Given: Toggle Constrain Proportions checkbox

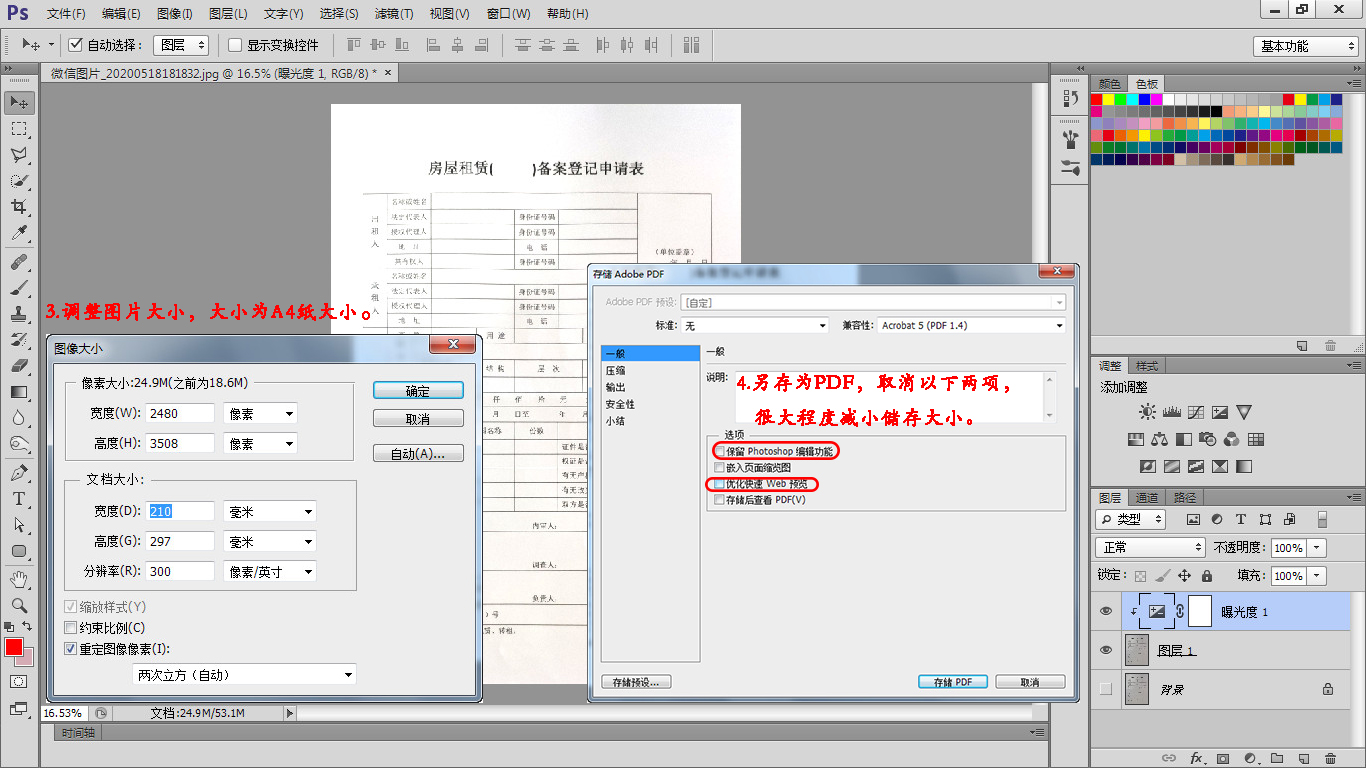Looking at the screenshot, I should coord(70,628).
